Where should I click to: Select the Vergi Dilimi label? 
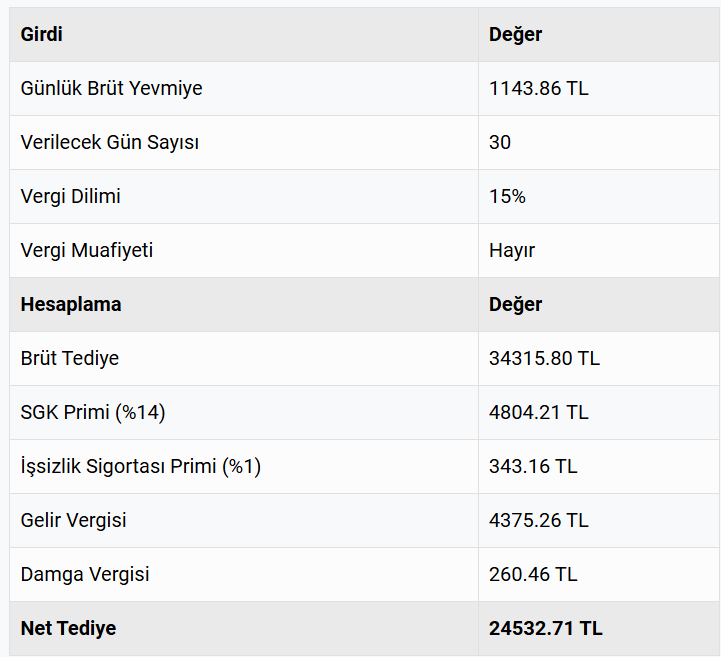[x=70, y=196]
